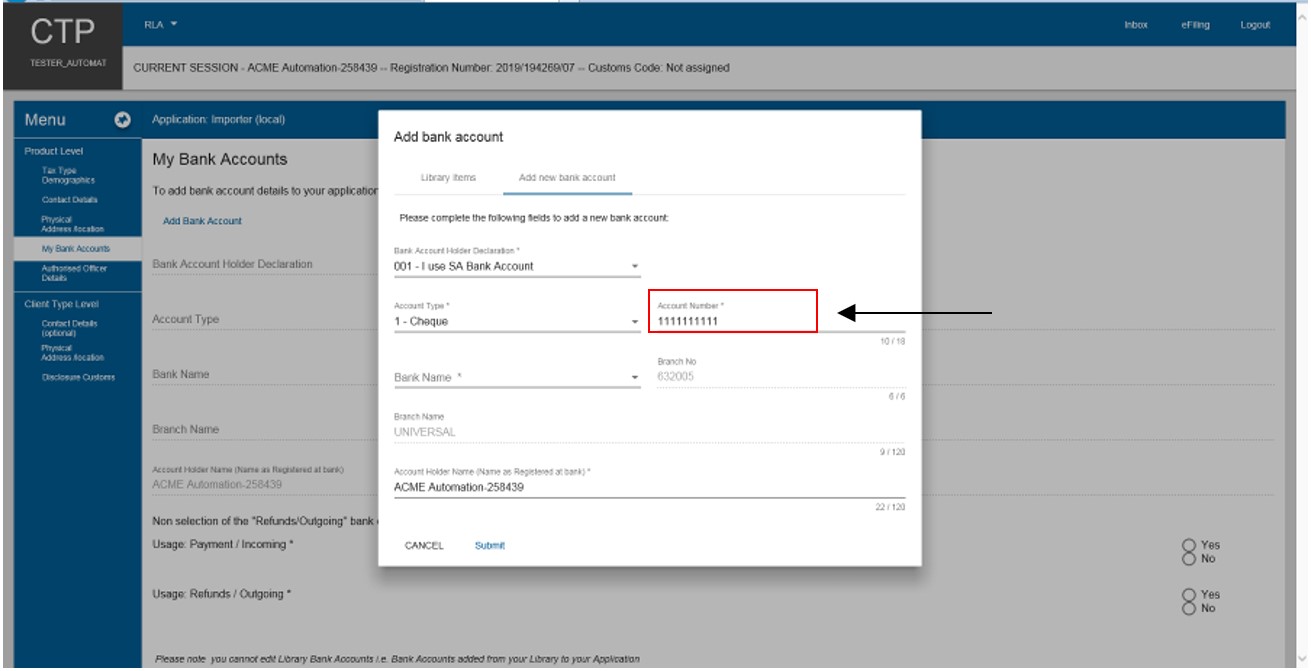Open Physical Address location under Client Type Level

pyautogui.click(x=72, y=353)
